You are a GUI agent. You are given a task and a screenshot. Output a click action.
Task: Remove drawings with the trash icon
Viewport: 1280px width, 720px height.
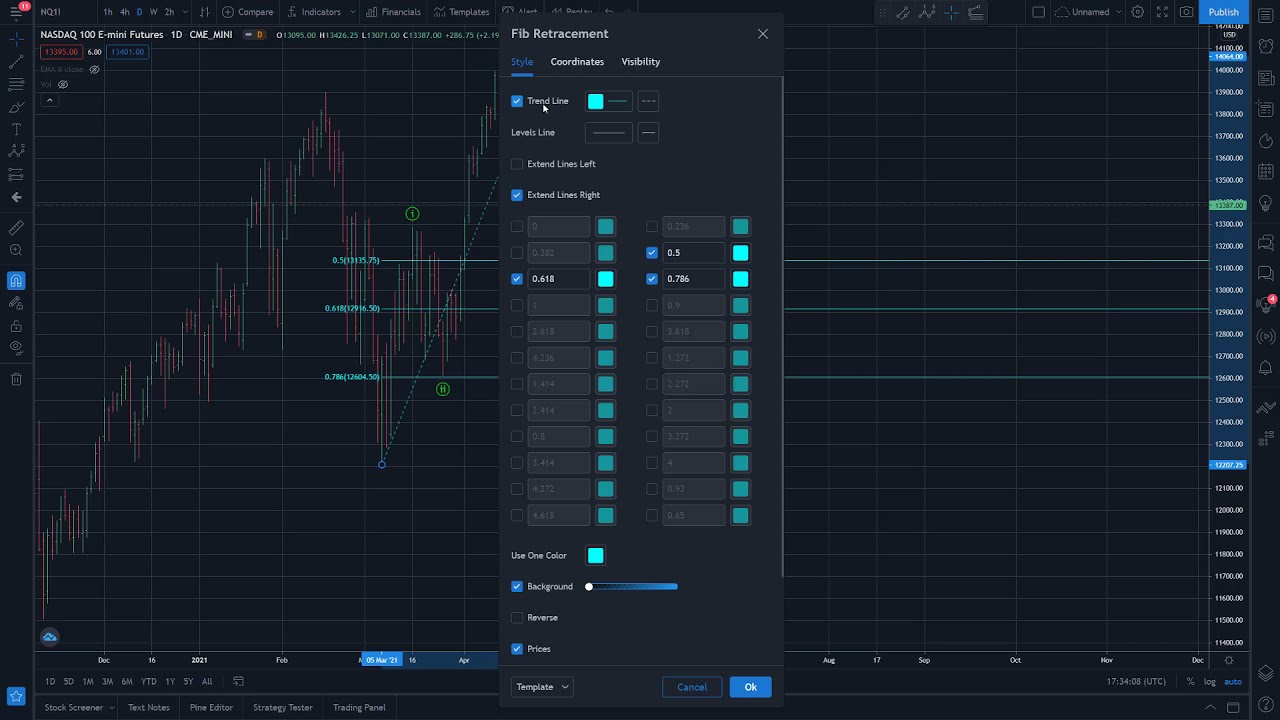[x=16, y=379]
